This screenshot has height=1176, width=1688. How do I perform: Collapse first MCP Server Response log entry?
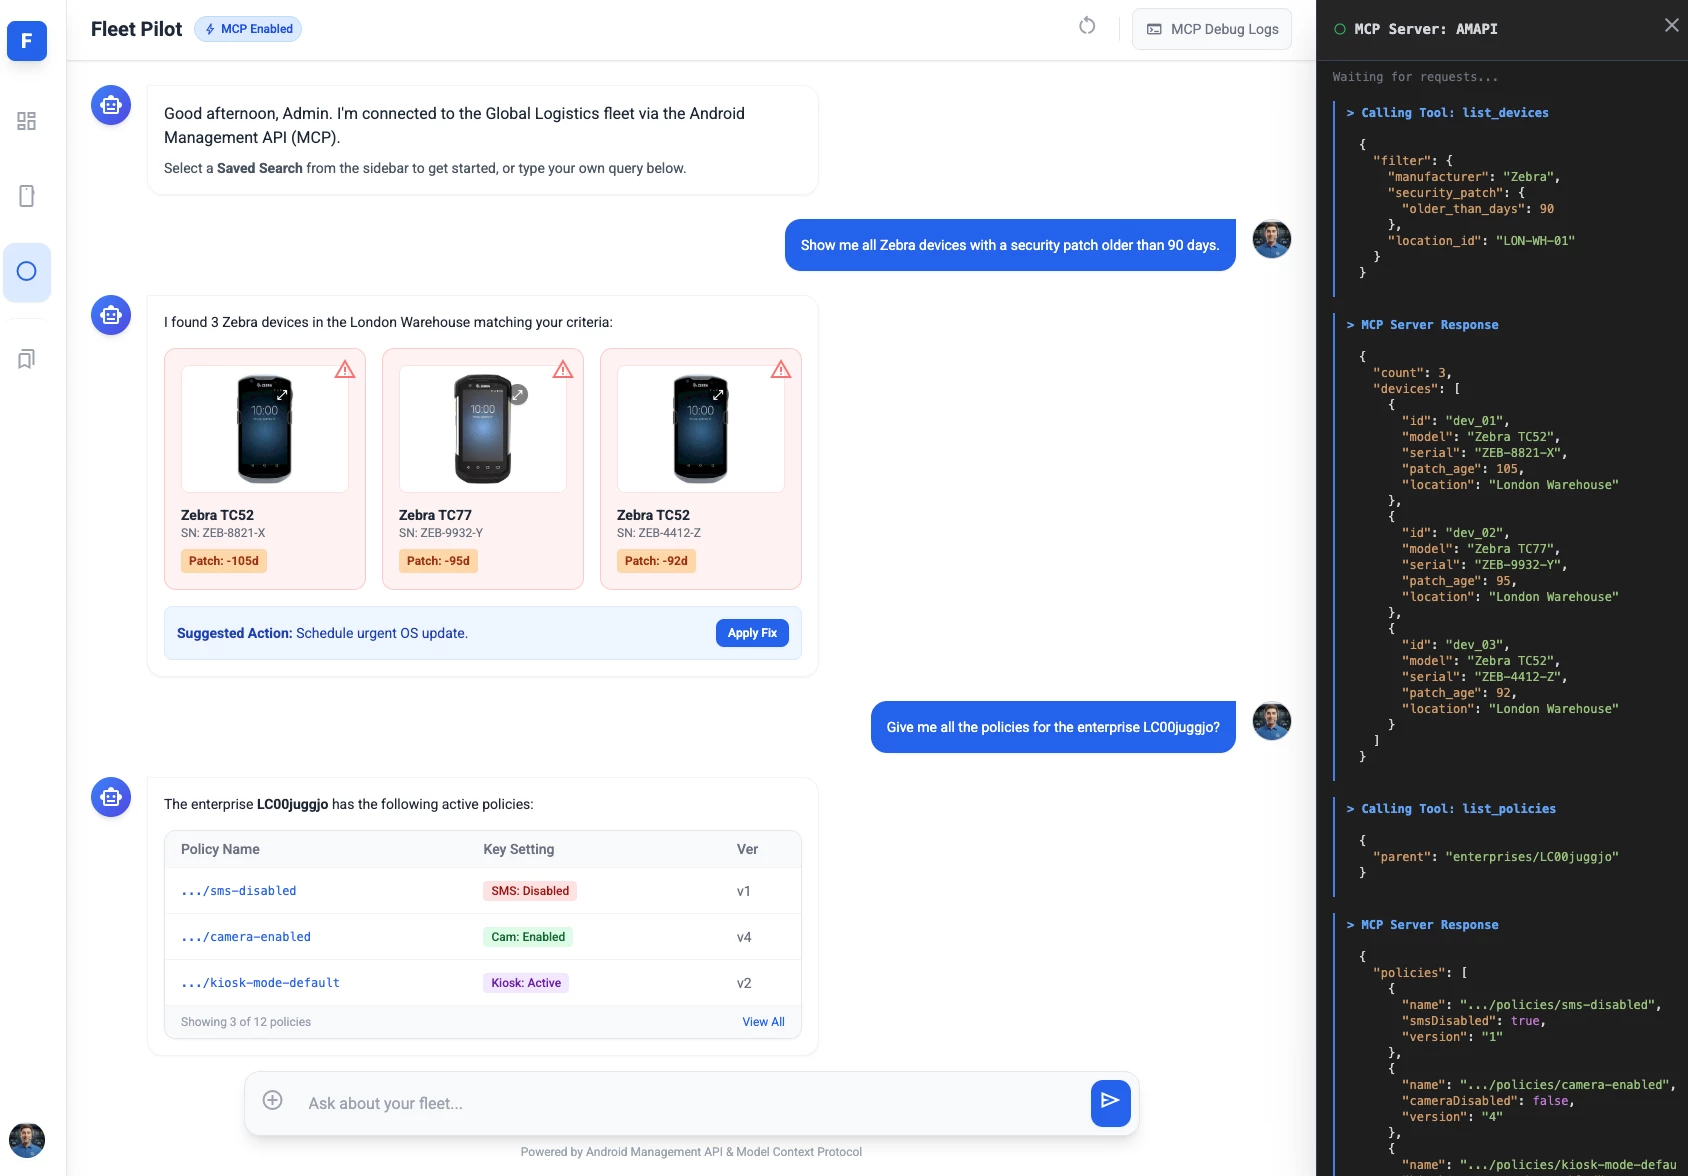point(1422,325)
